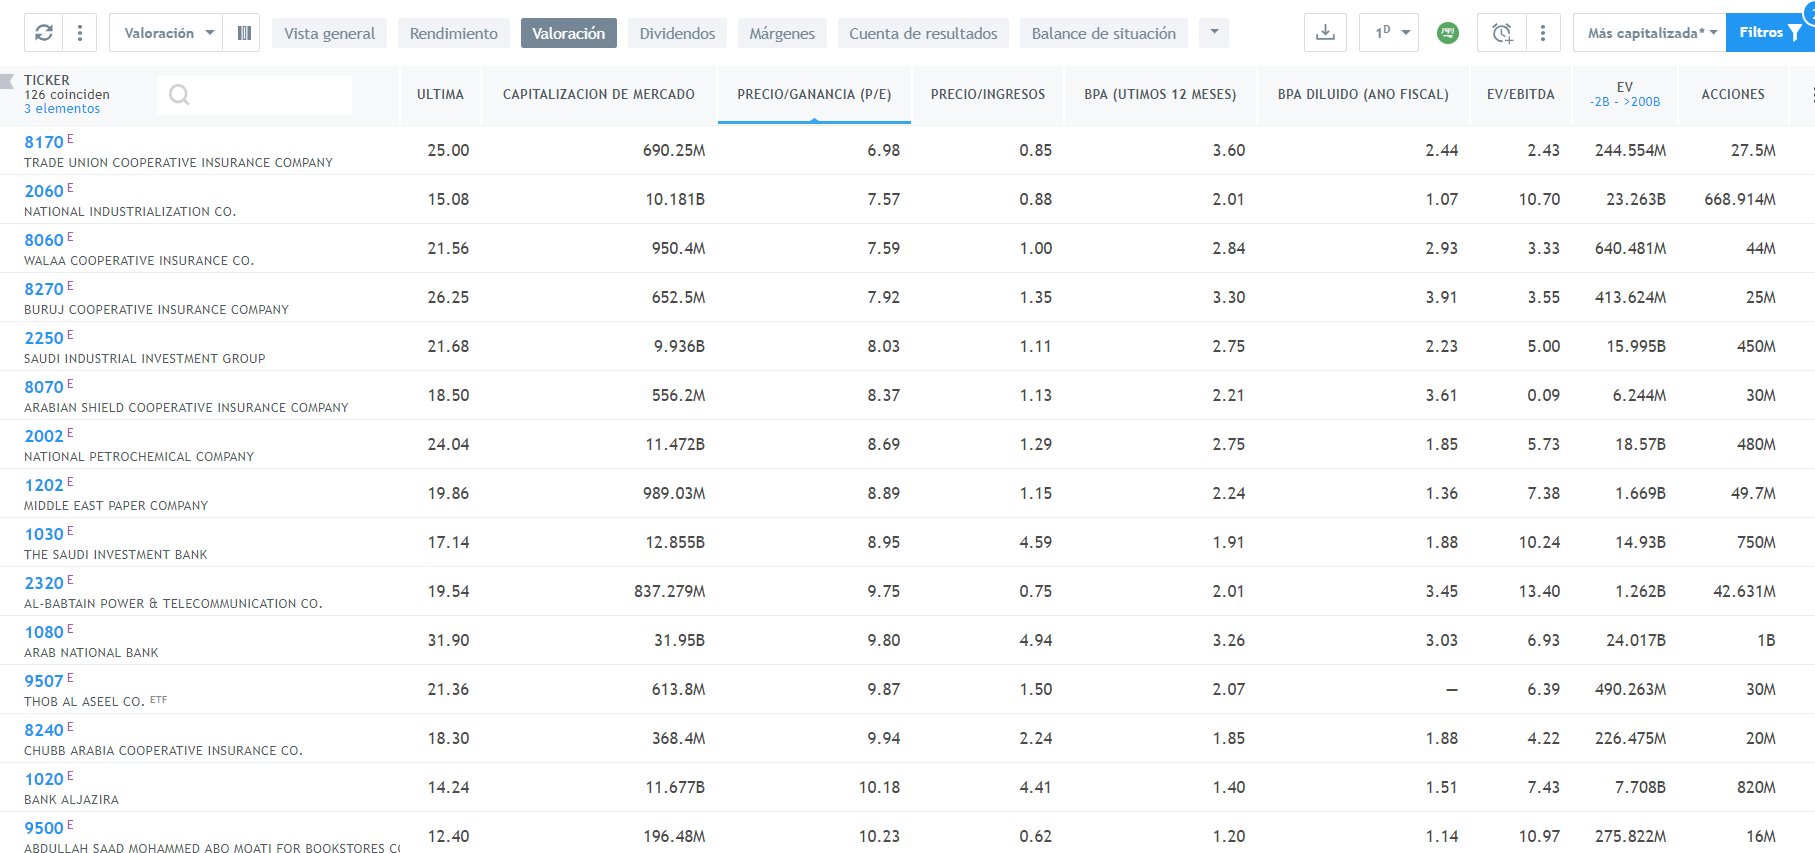The image size is (1815, 853).
Task: Switch to the Márgenes tab
Action: (x=782, y=33)
